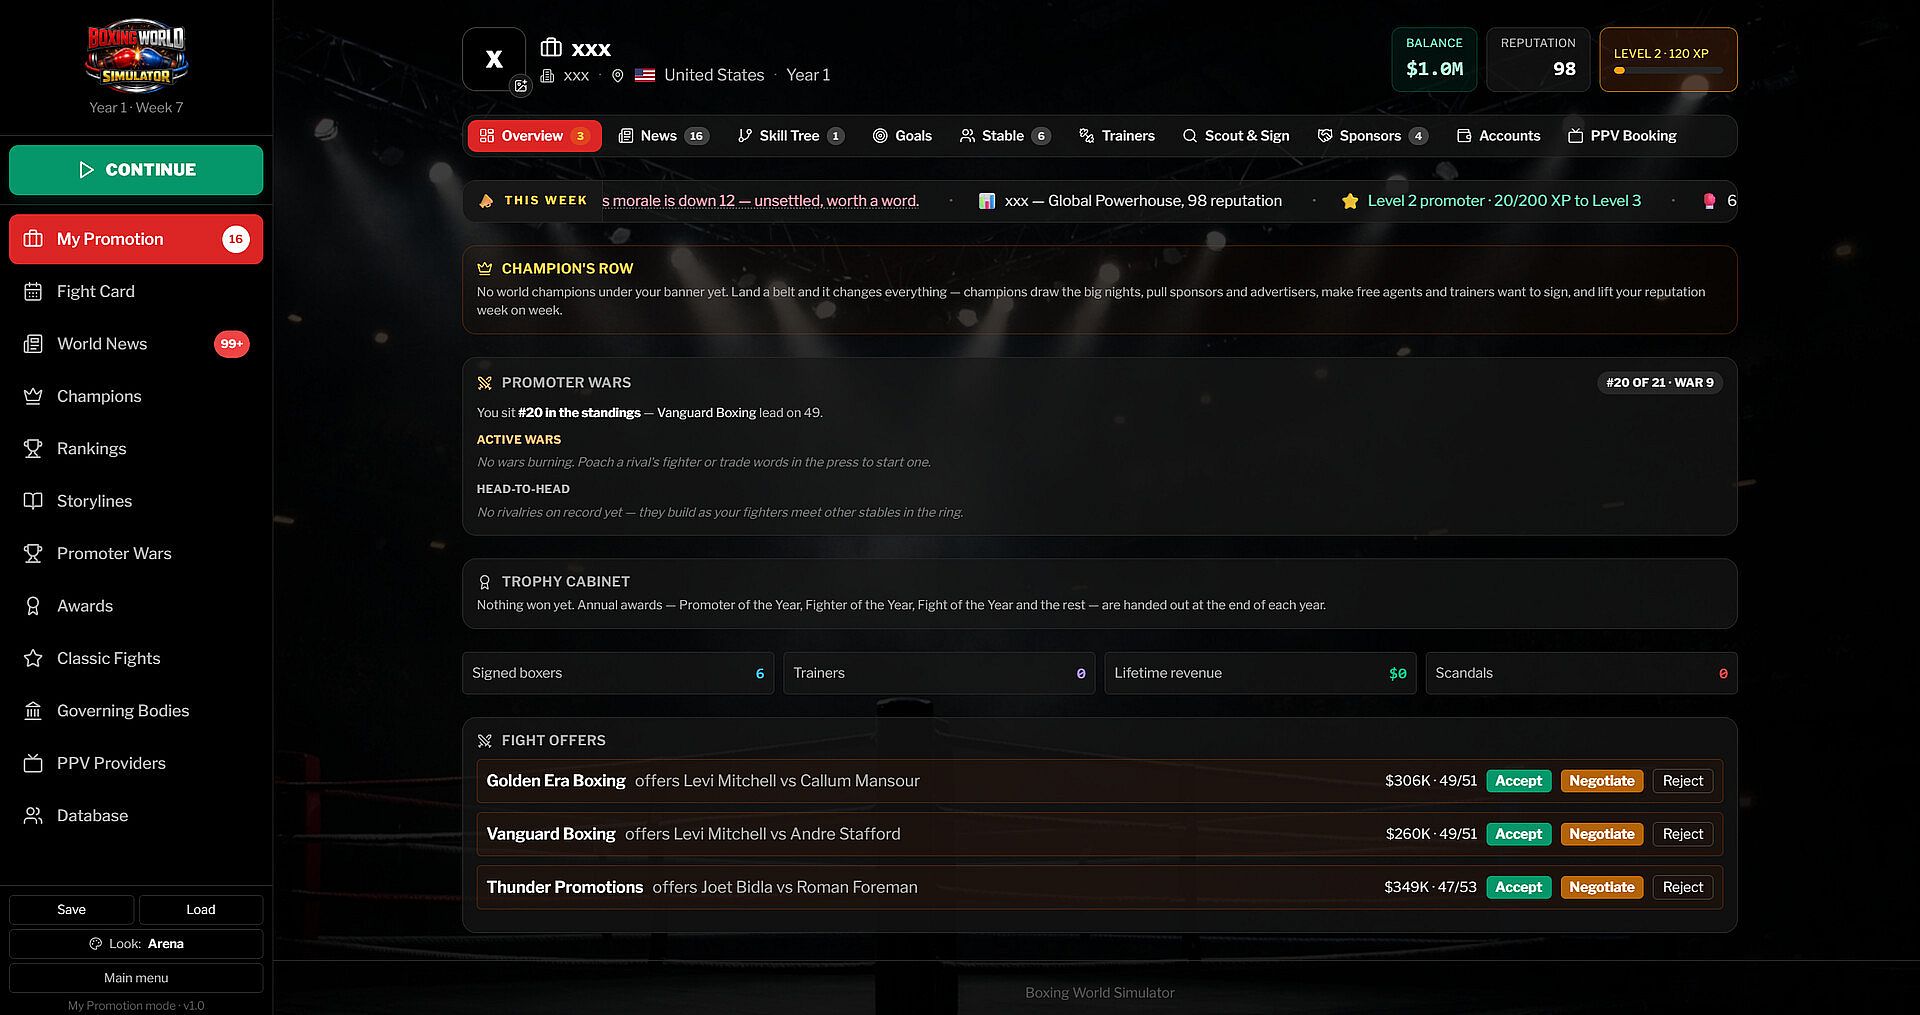Switch to the Trainers tab

(1117, 136)
